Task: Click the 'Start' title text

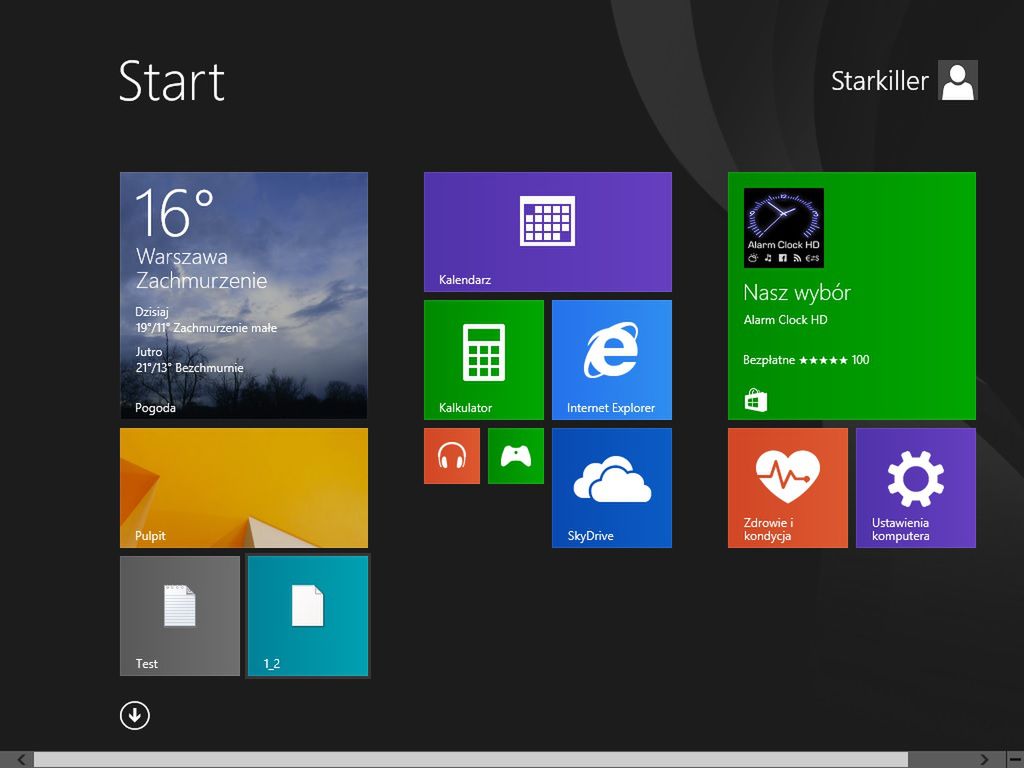Action: [172, 81]
